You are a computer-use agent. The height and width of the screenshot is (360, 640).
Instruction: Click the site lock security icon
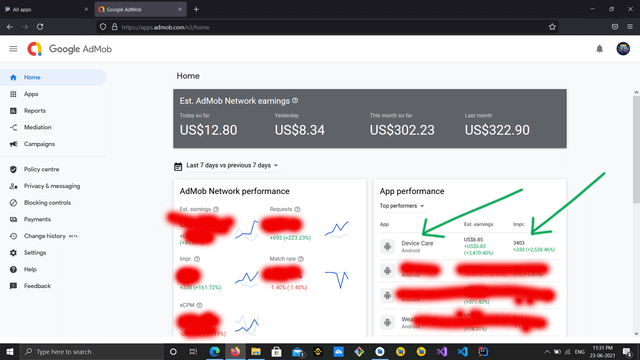pos(115,27)
